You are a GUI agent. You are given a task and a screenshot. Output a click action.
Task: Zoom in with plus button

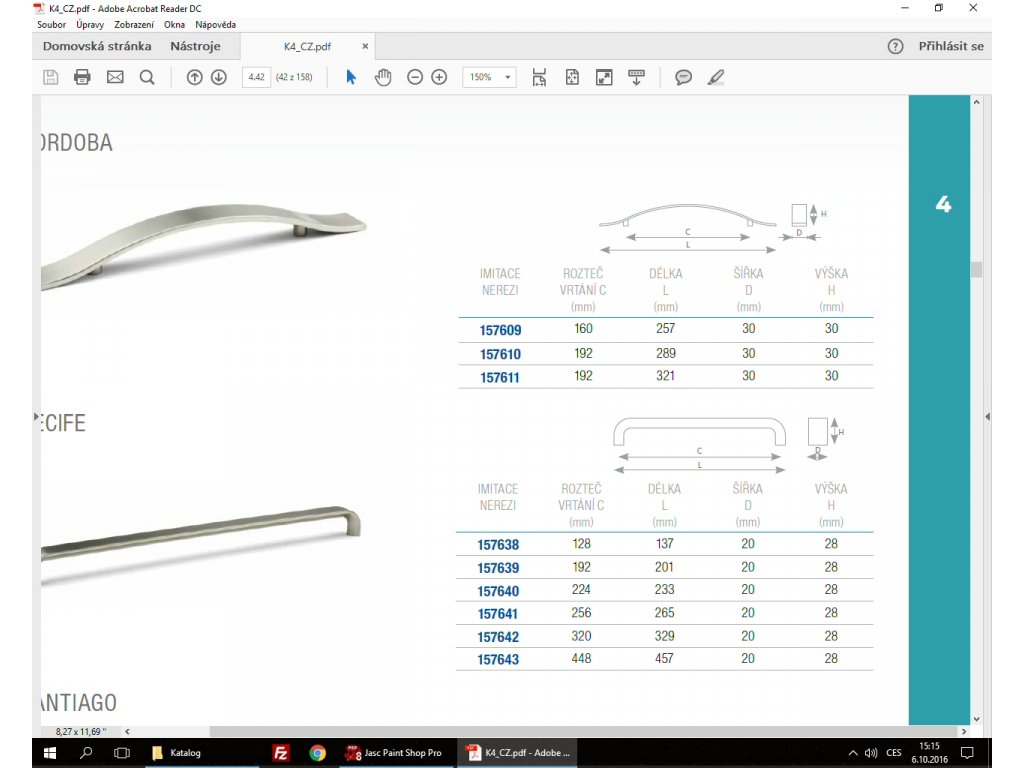click(x=439, y=77)
